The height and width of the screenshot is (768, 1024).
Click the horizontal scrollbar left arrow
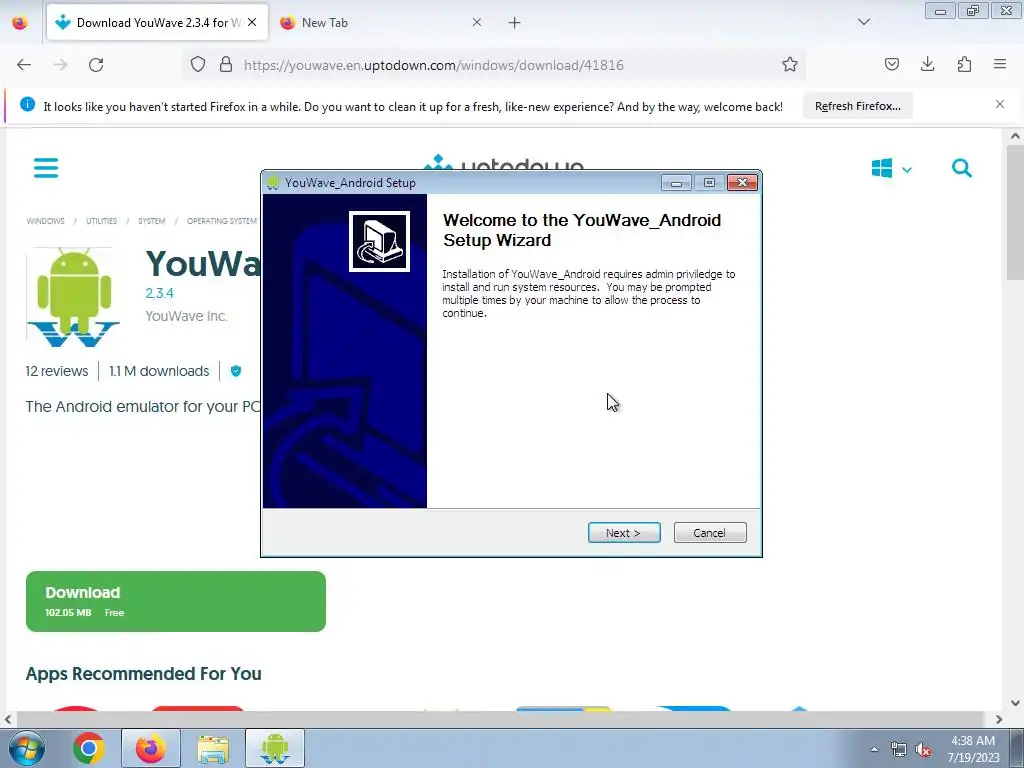tap(8, 719)
